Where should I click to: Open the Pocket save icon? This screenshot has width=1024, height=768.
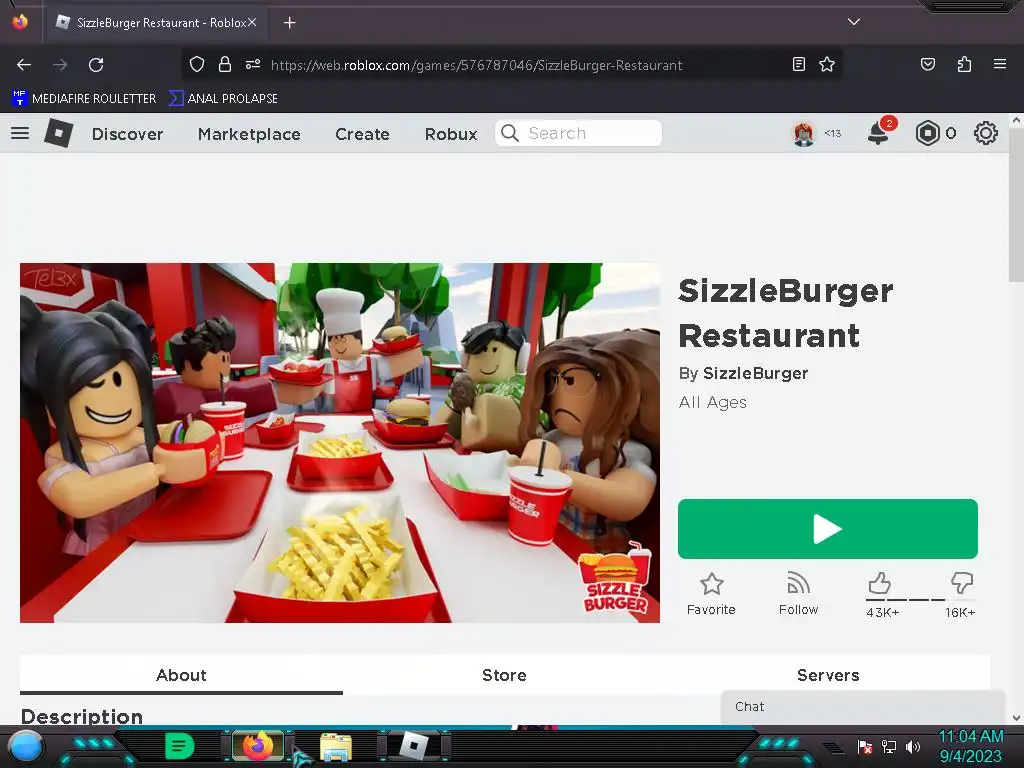click(927, 64)
